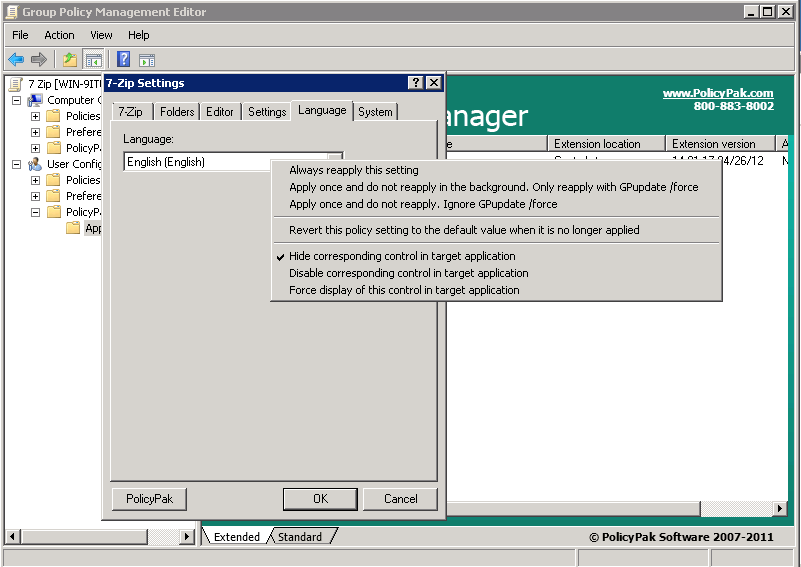Click the Group Policy Management Editor title icon
Screen dimensions: 801x567
click(12, 12)
